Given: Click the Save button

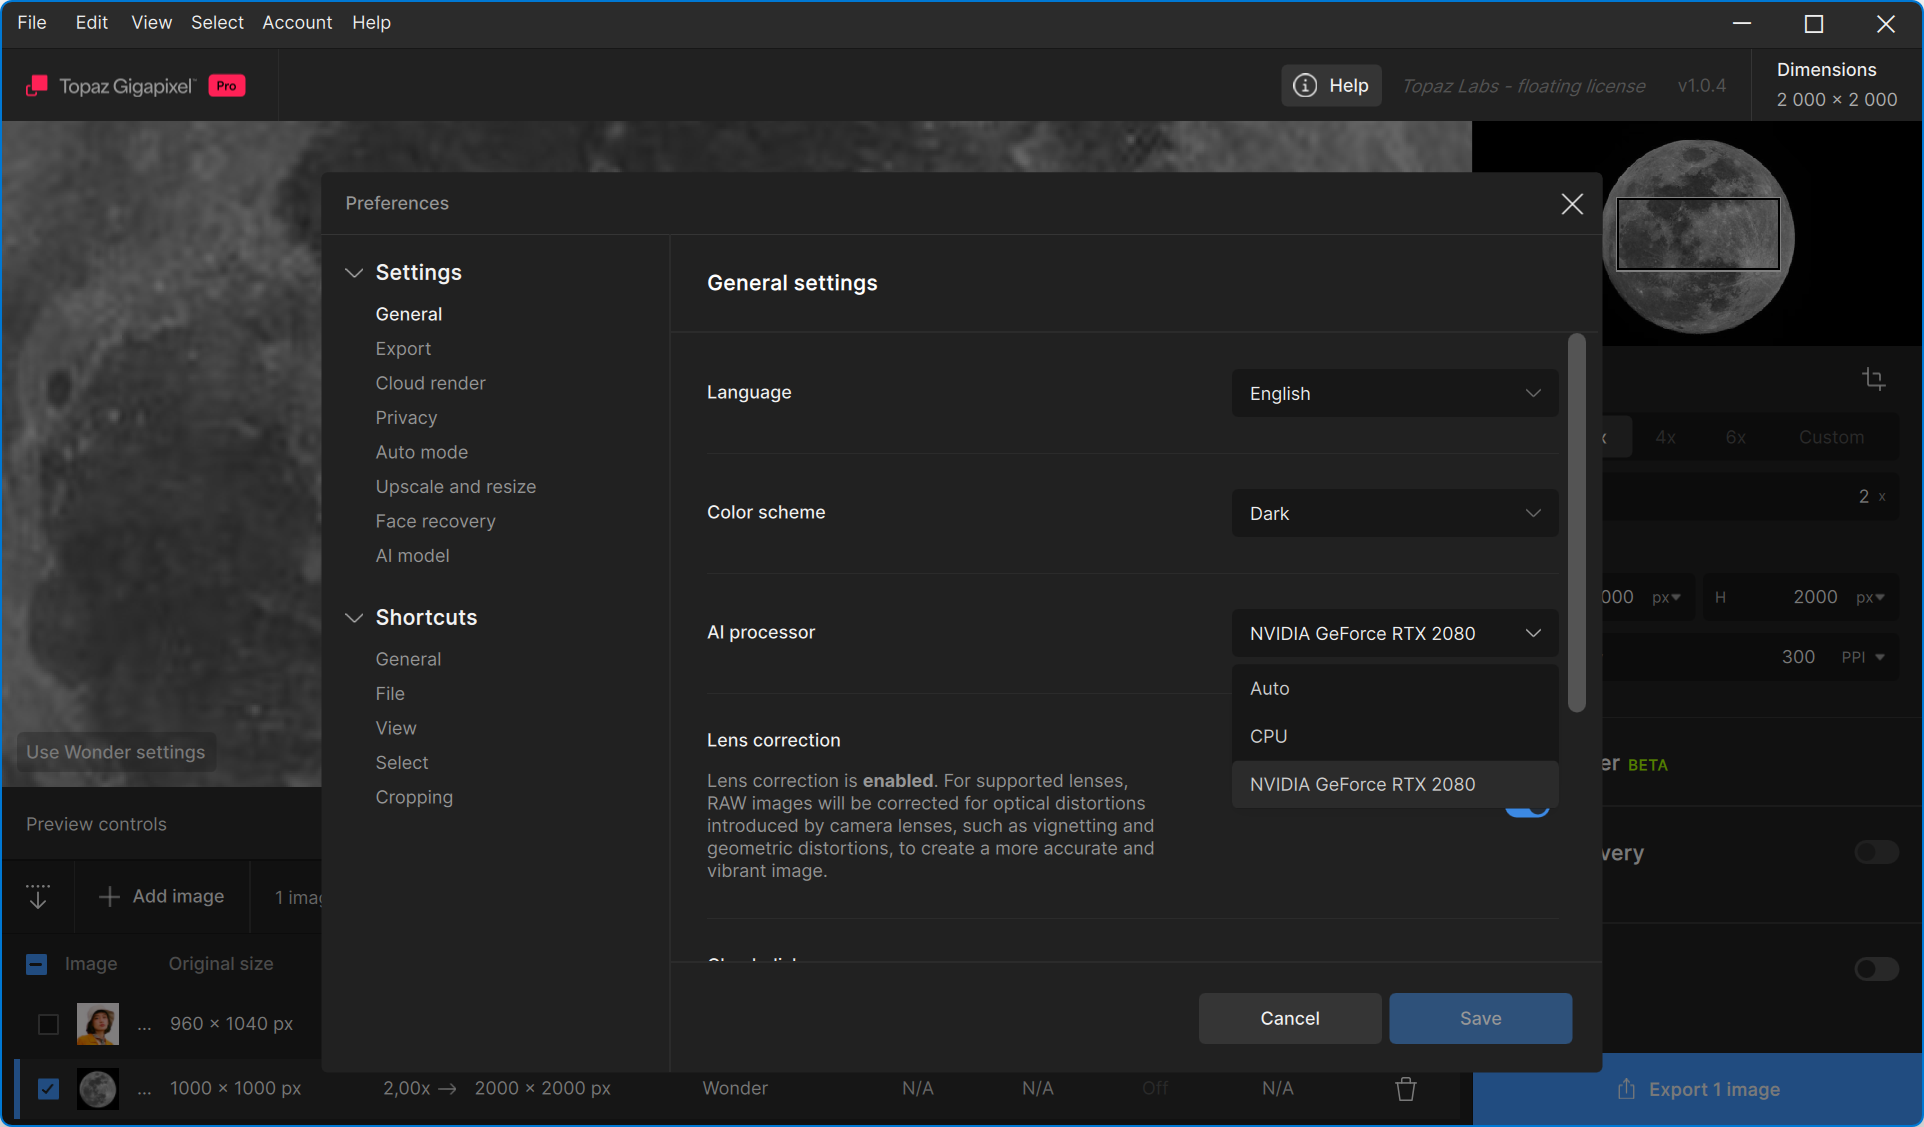Looking at the screenshot, I should (1480, 1018).
